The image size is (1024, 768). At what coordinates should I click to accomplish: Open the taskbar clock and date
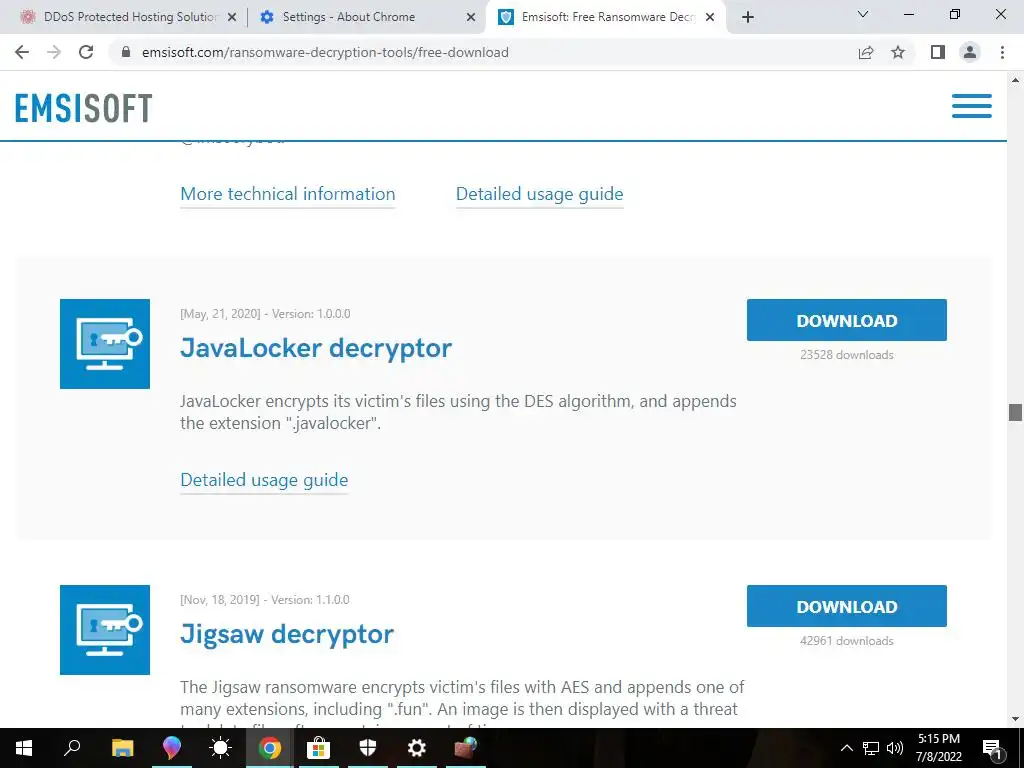[x=939, y=748]
